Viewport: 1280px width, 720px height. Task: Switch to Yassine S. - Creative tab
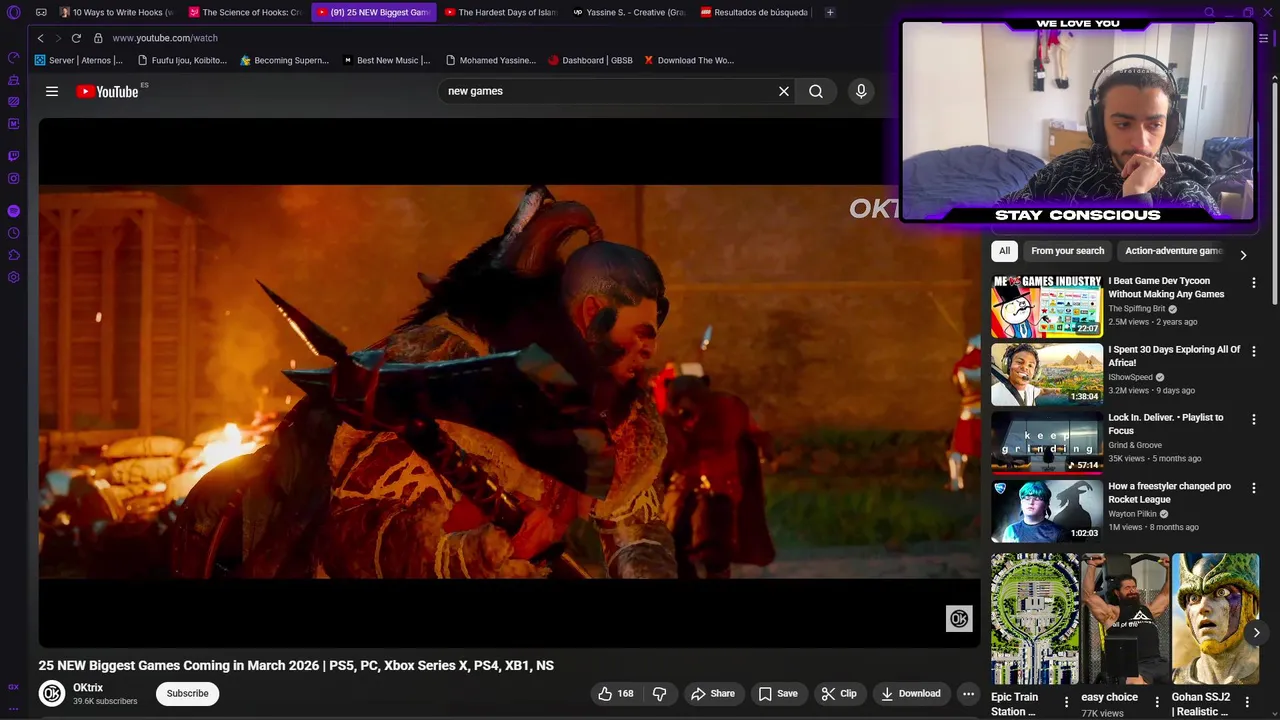628,12
